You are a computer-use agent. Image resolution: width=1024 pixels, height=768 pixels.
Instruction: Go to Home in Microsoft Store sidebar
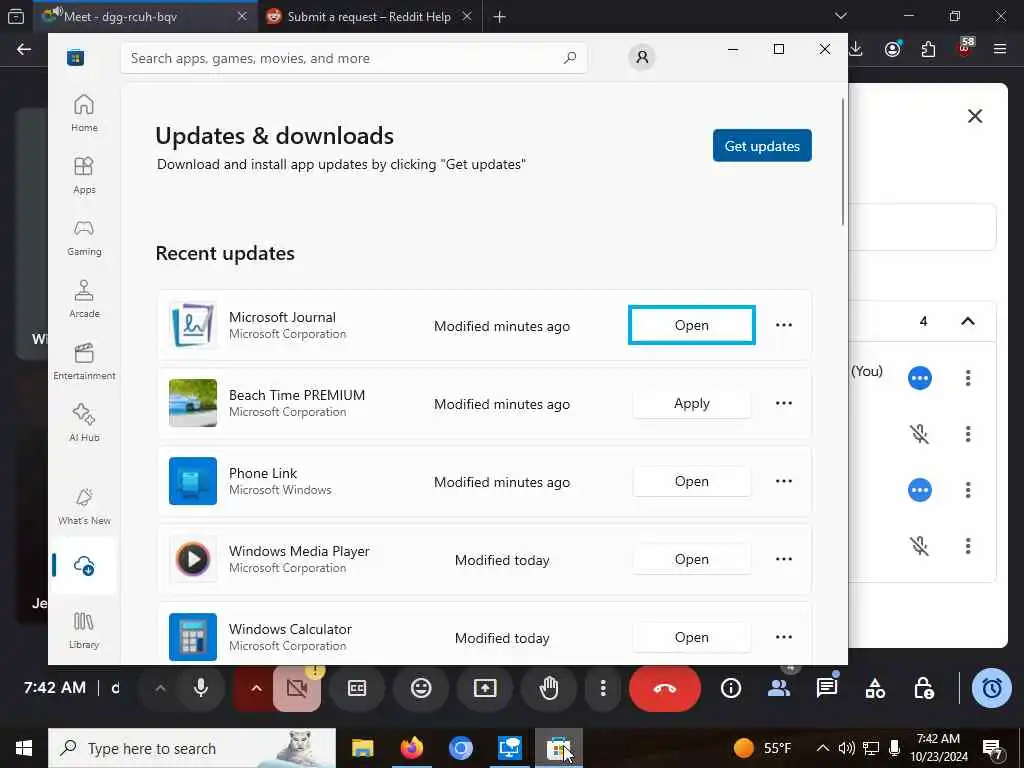point(84,113)
